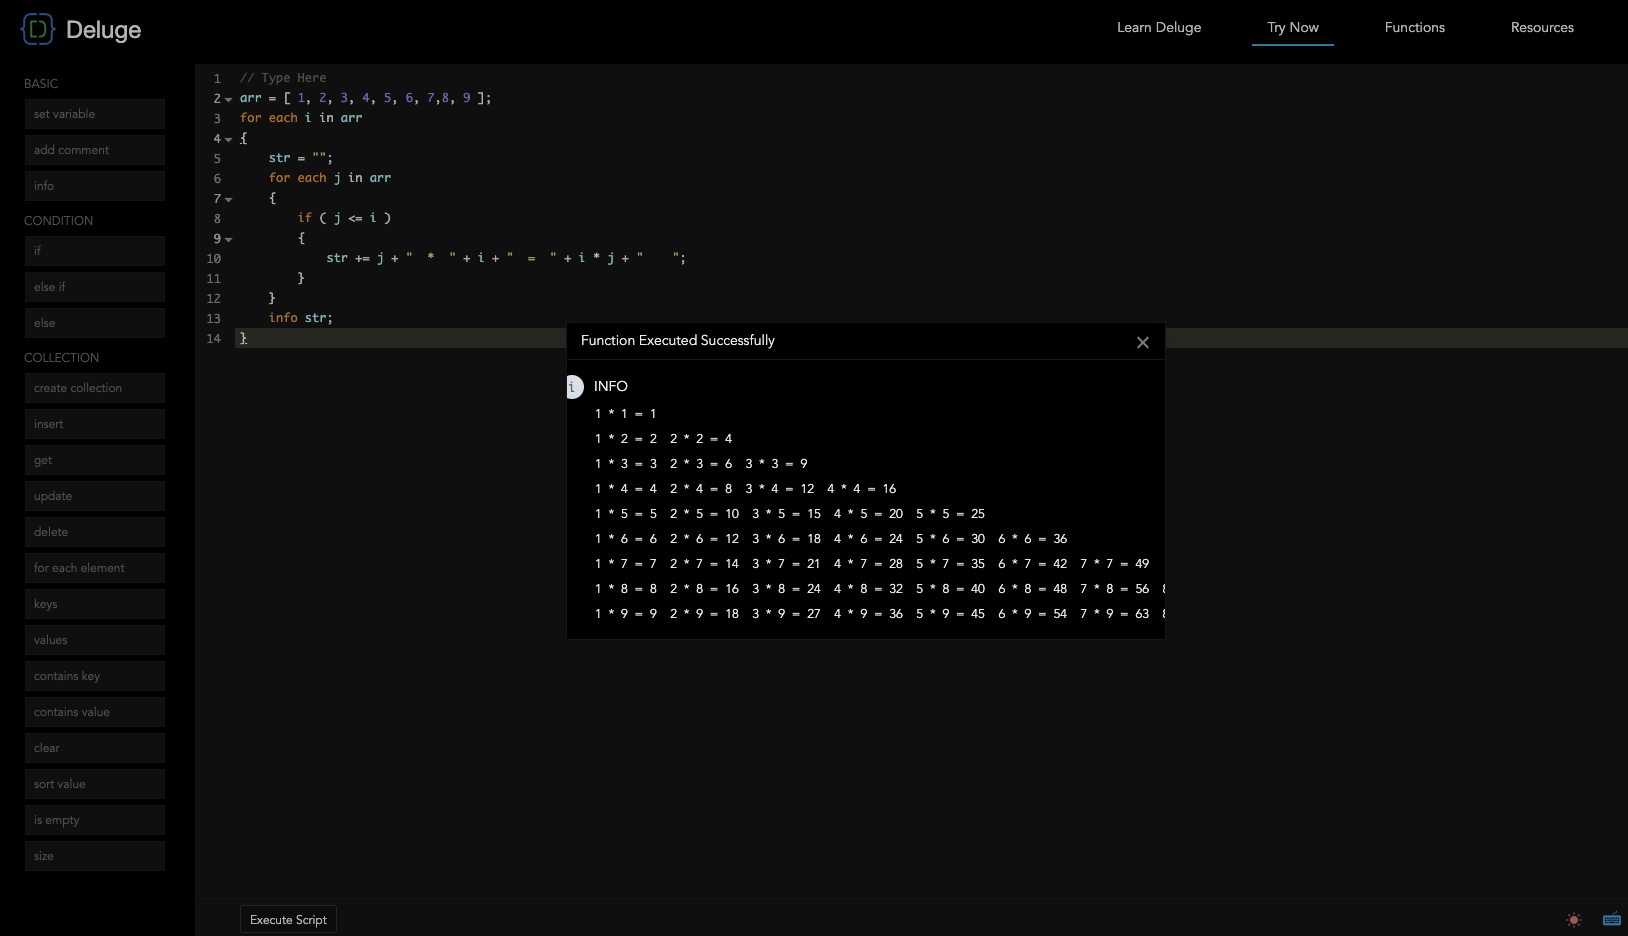This screenshot has width=1628, height=936.
Task: Insert the collection update snippet
Action: coord(95,496)
